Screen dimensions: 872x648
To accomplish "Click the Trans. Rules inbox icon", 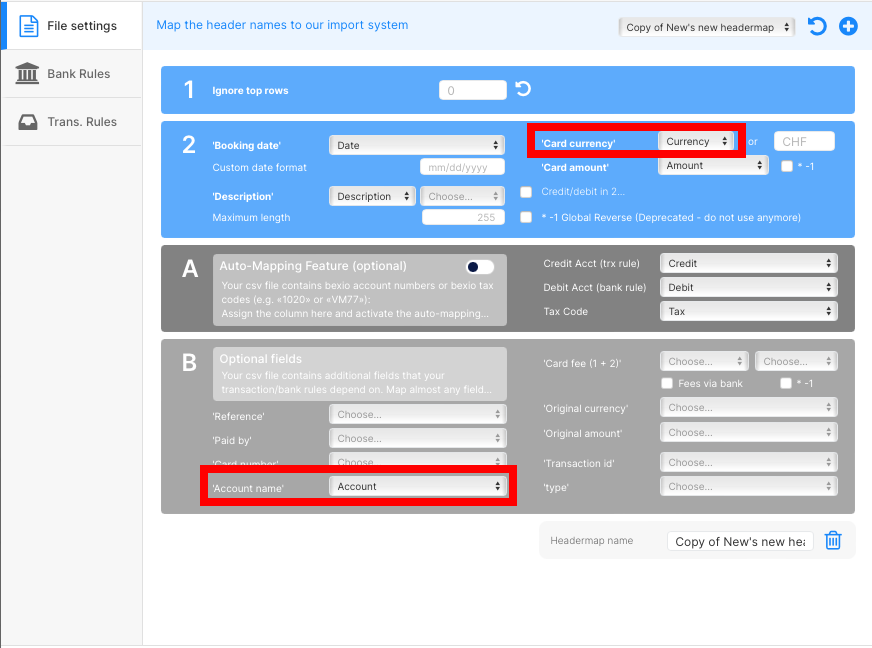I will (29, 122).
